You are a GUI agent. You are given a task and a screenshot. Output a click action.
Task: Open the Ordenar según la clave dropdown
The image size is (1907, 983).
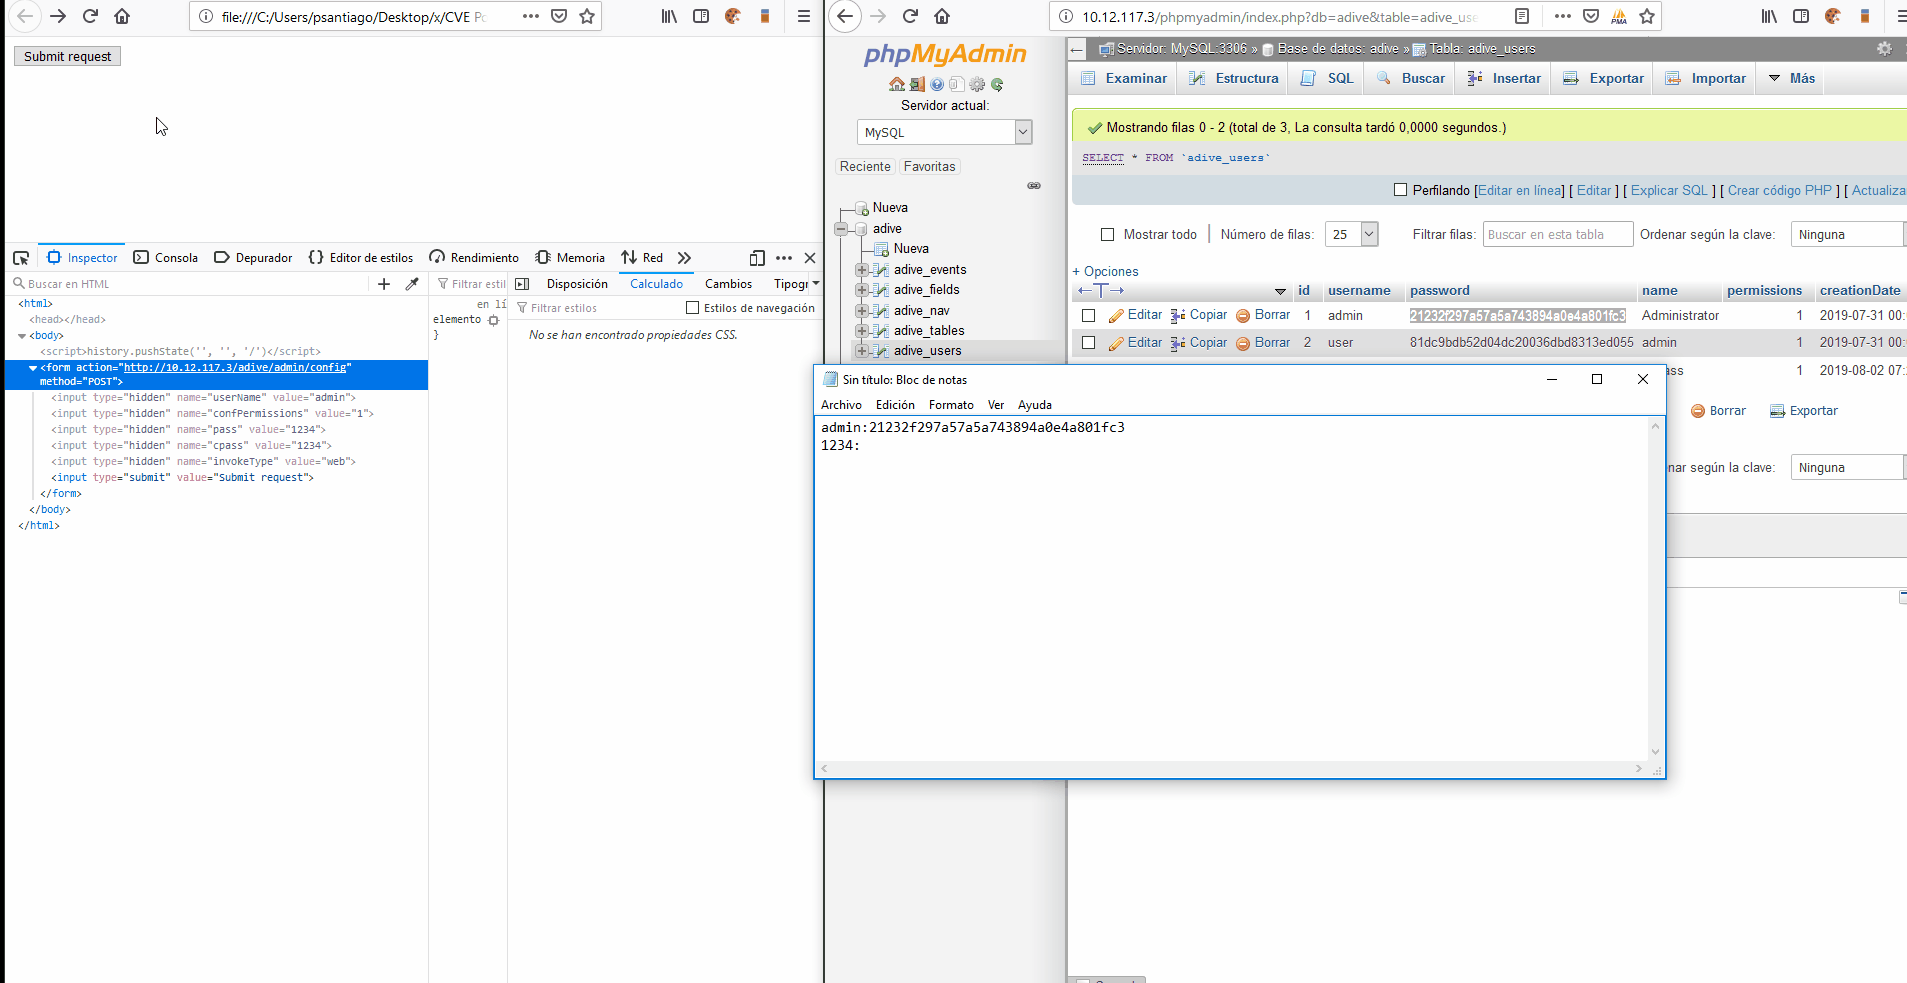coord(1847,235)
